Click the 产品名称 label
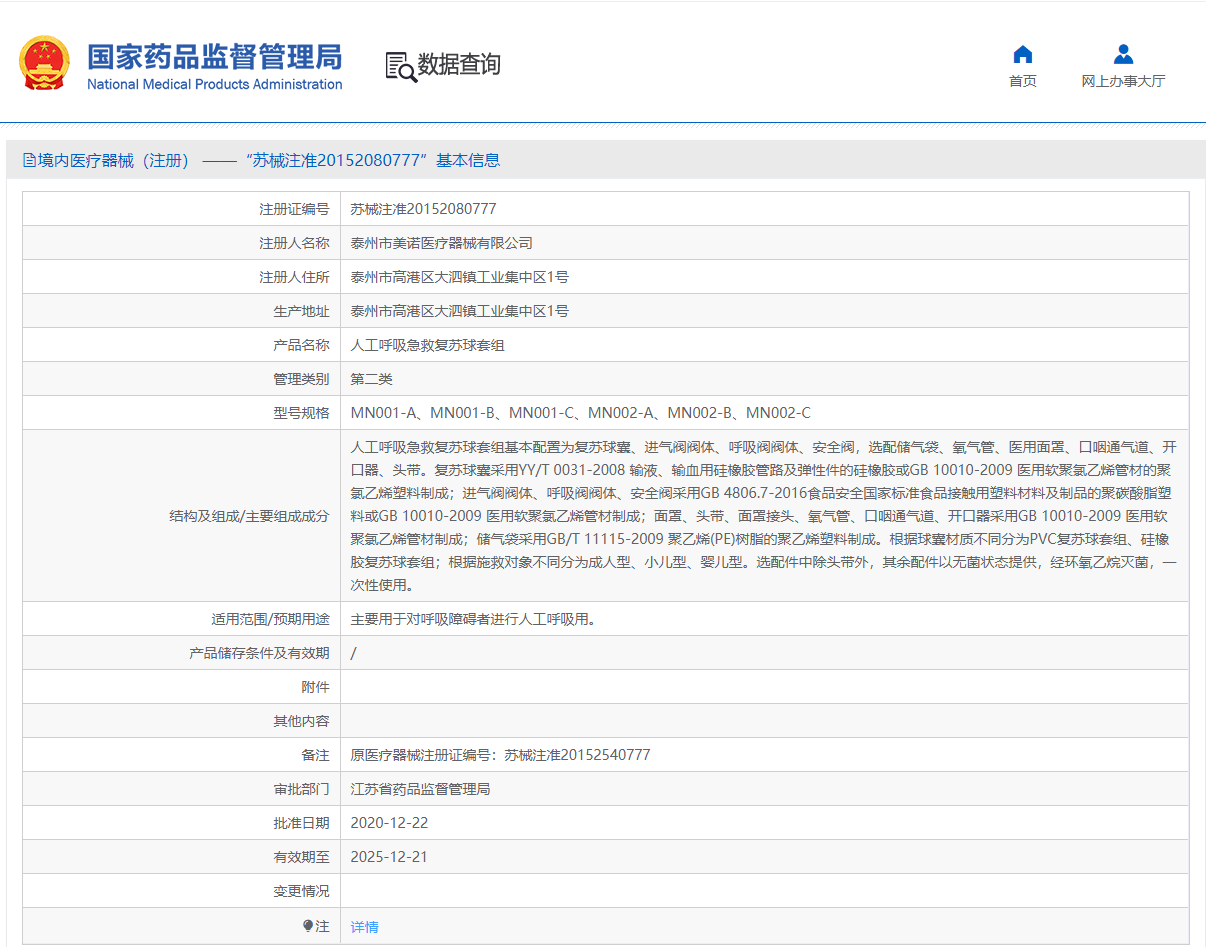The height and width of the screenshot is (947, 1206). pyautogui.click(x=301, y=345)
